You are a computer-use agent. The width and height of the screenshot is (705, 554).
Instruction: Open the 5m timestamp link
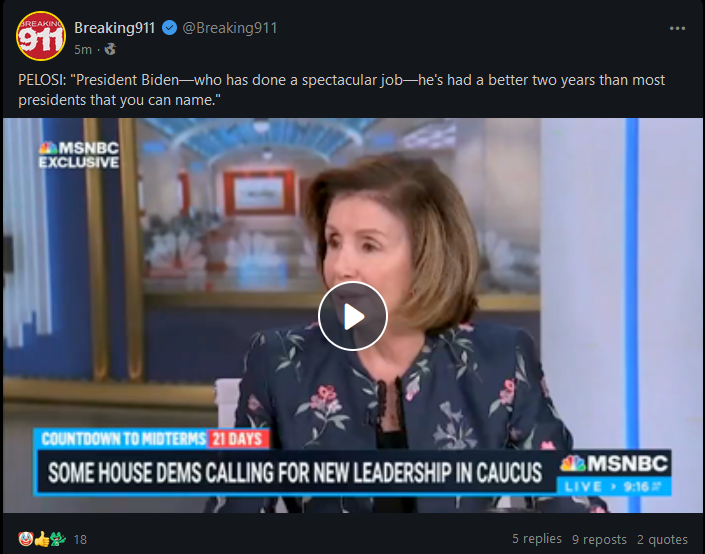(83, 49)
